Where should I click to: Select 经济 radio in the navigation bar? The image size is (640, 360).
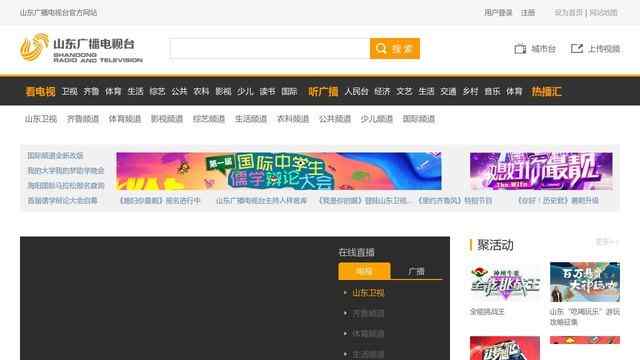tap(382, 91)
